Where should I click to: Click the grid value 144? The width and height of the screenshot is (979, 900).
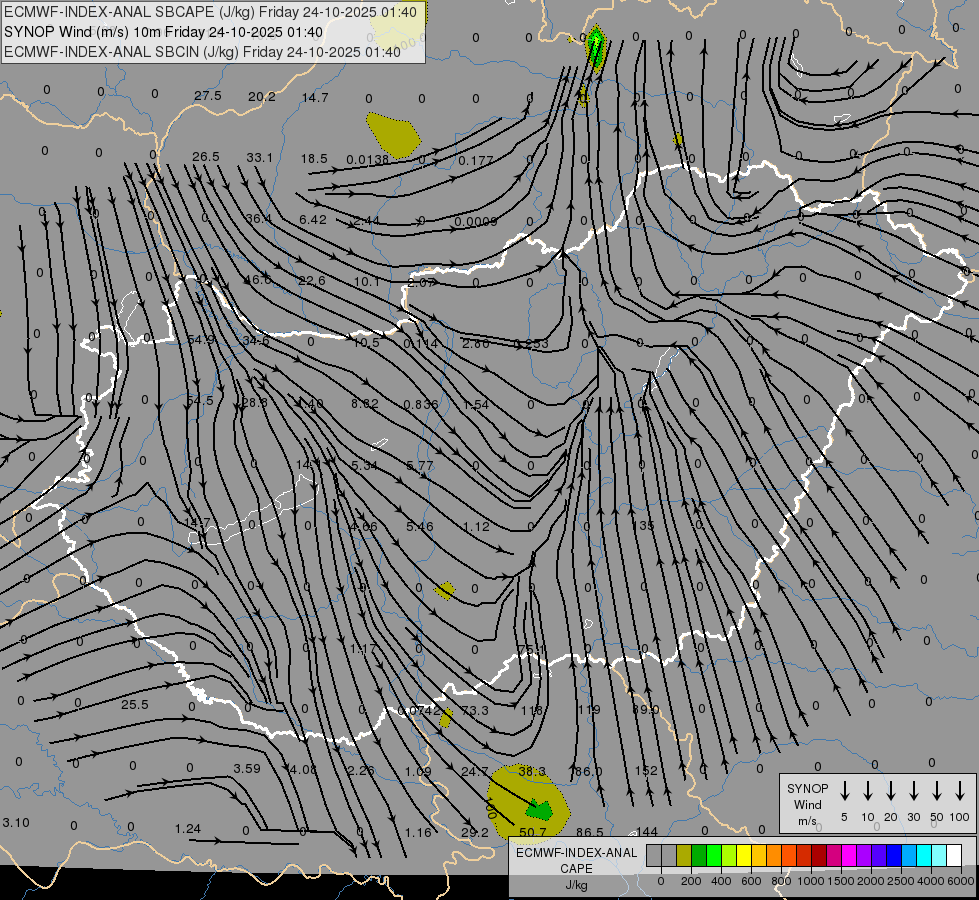pyautogui.click(x=647, y=831)
